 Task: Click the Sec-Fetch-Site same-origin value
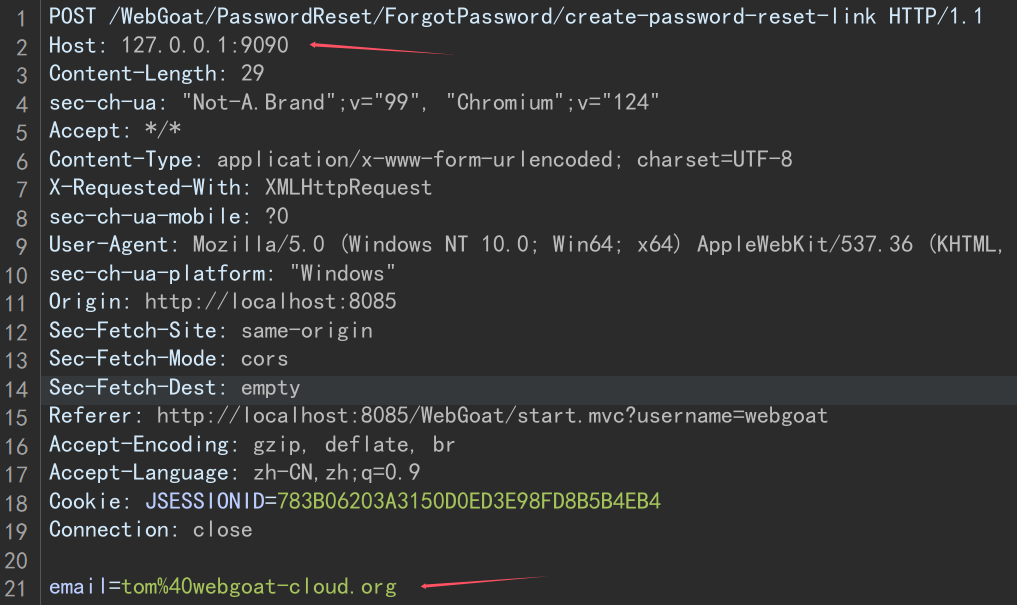[x=307, y=330]
